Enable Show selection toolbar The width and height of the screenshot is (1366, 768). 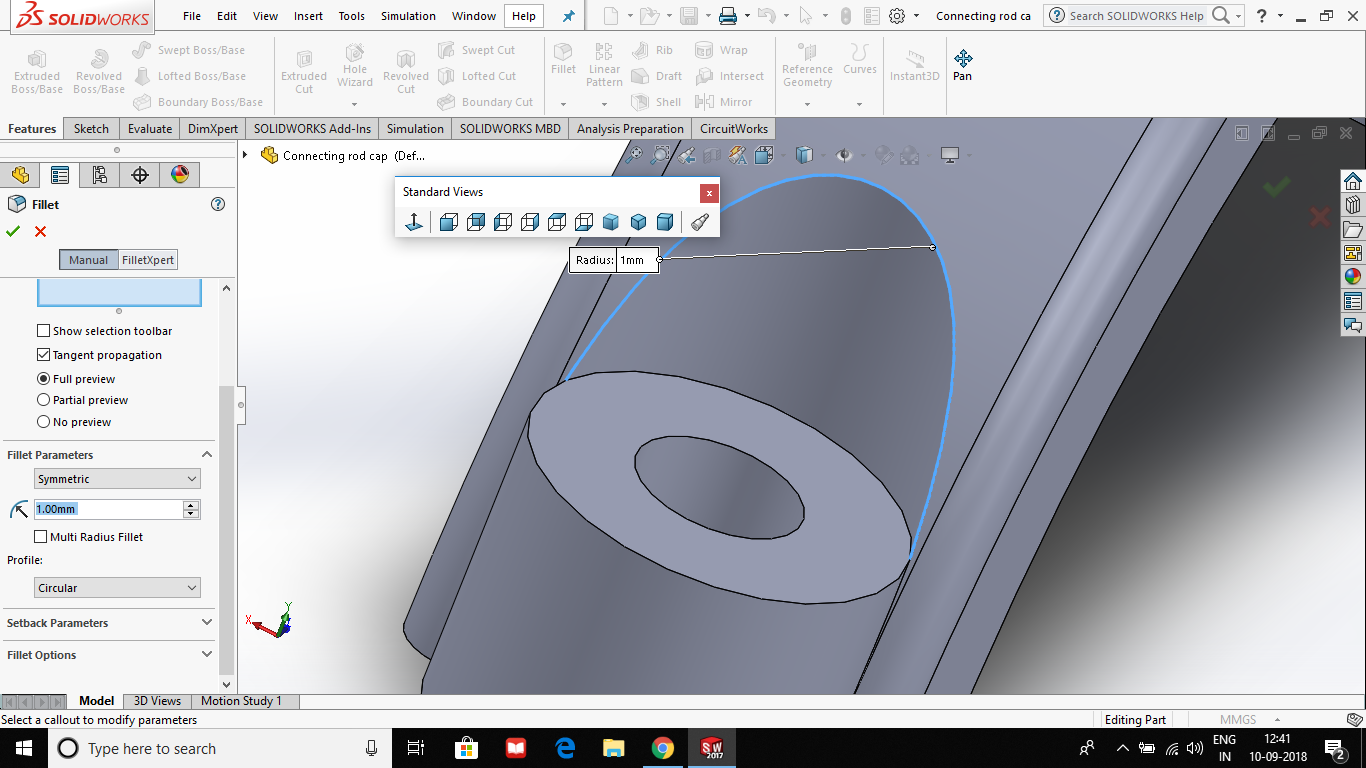pyautogui.click(x=43, y=330)
